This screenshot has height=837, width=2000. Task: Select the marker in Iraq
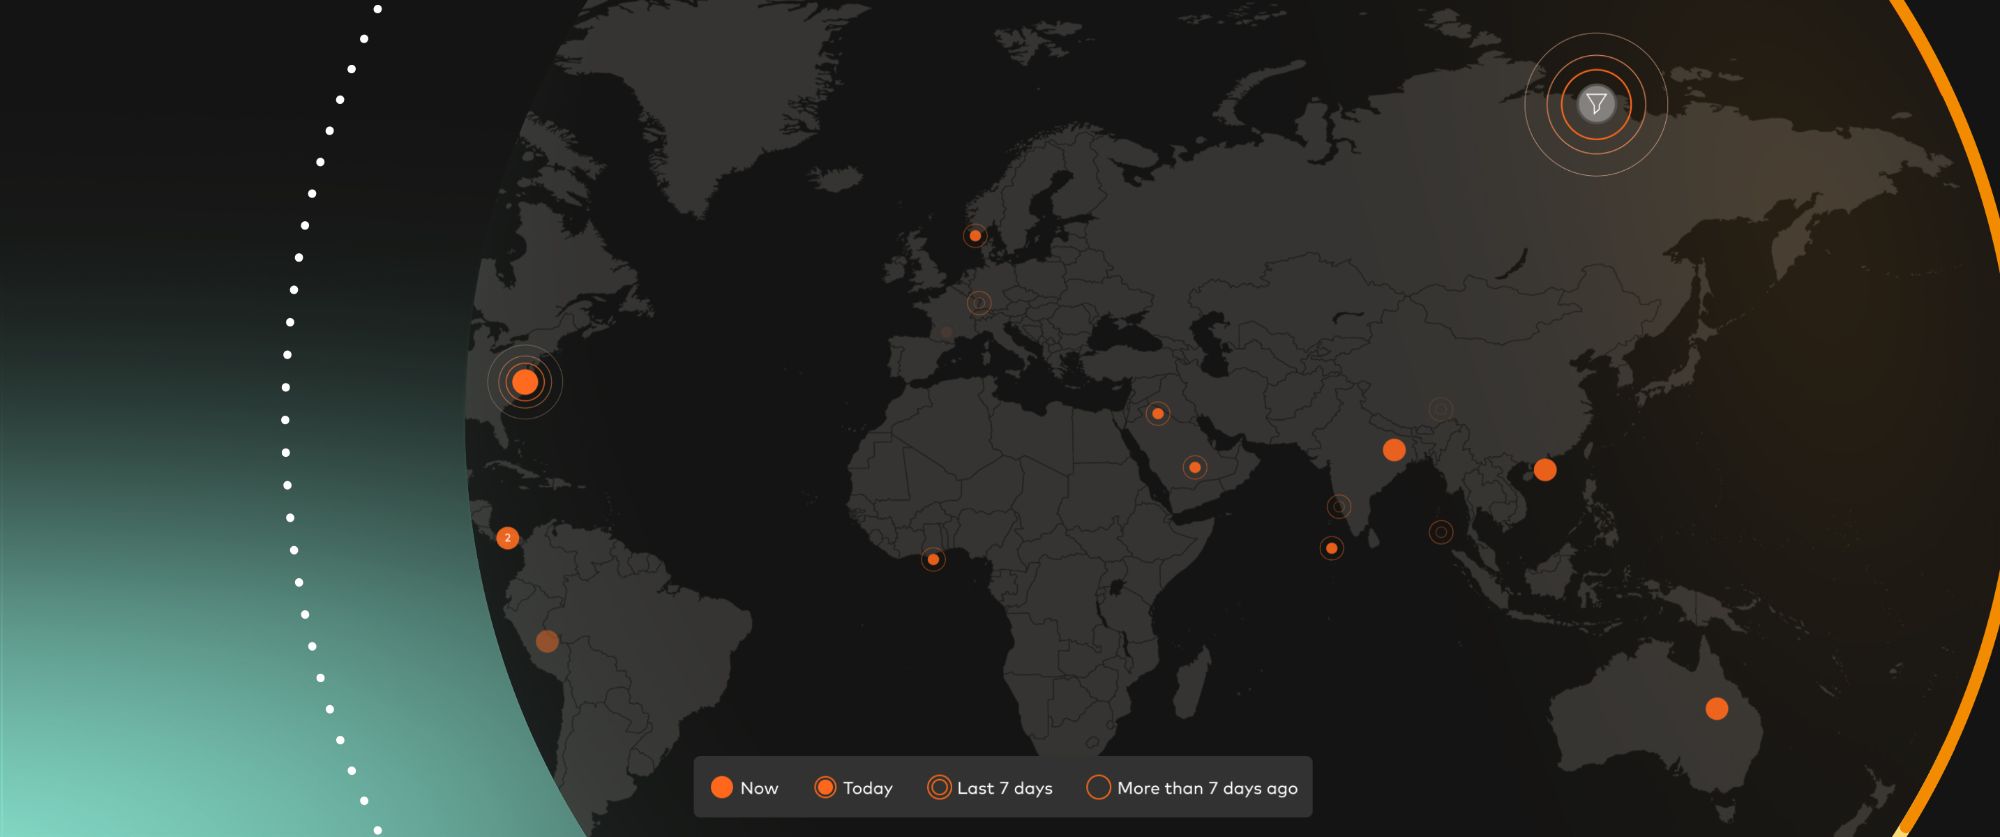[1158, 414]
